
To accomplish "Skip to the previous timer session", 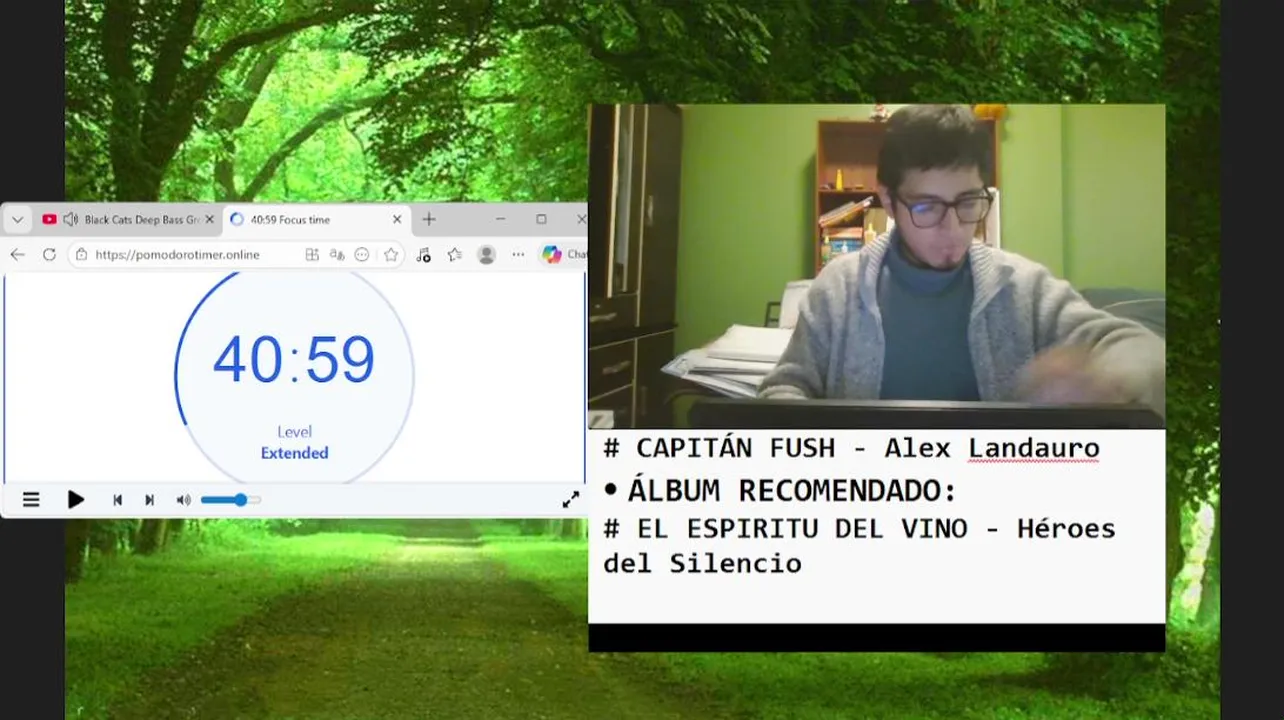I will click(x=117, y=500).
